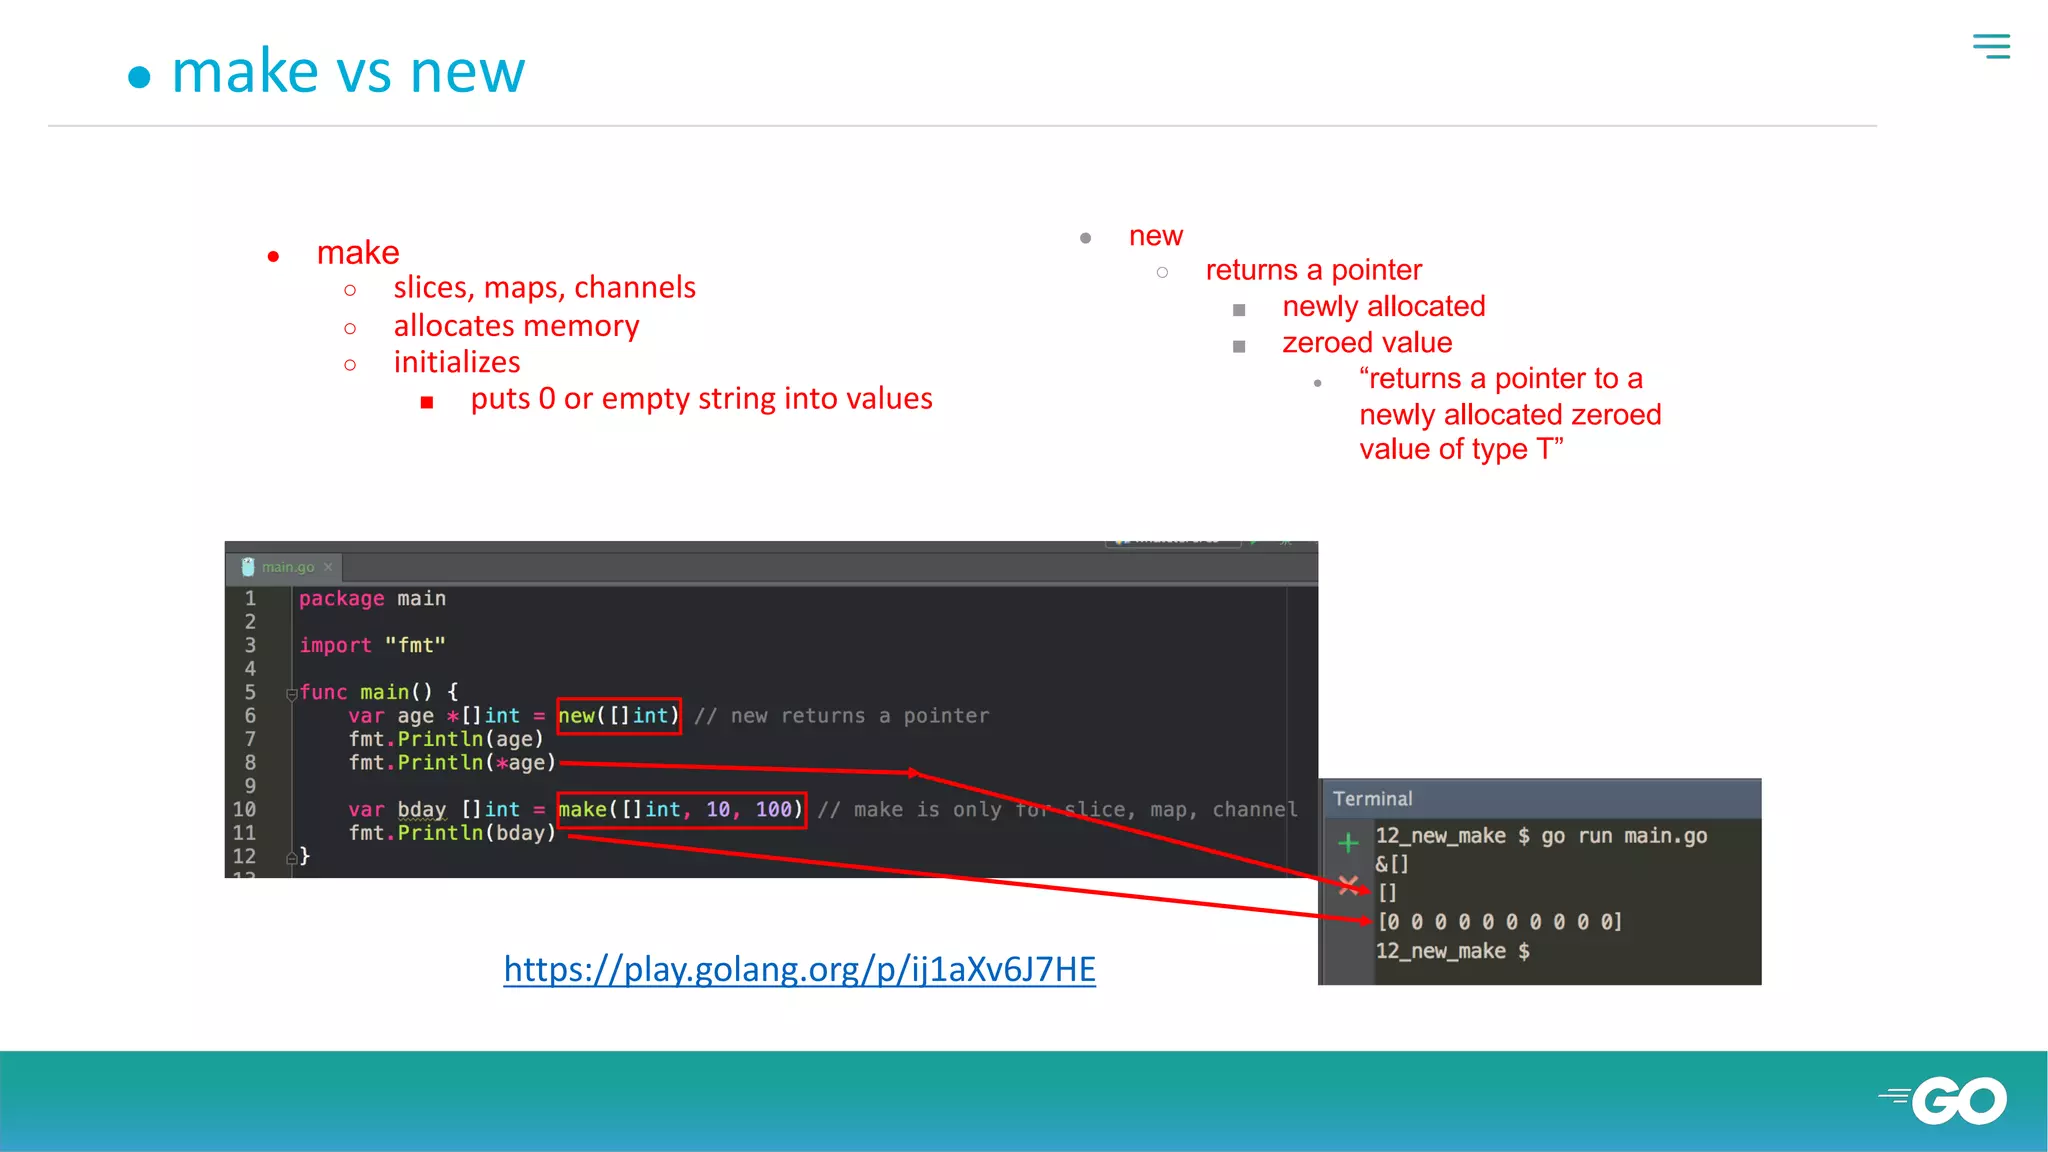Click the '&[]' terminal output line

tap(1391, 864)
